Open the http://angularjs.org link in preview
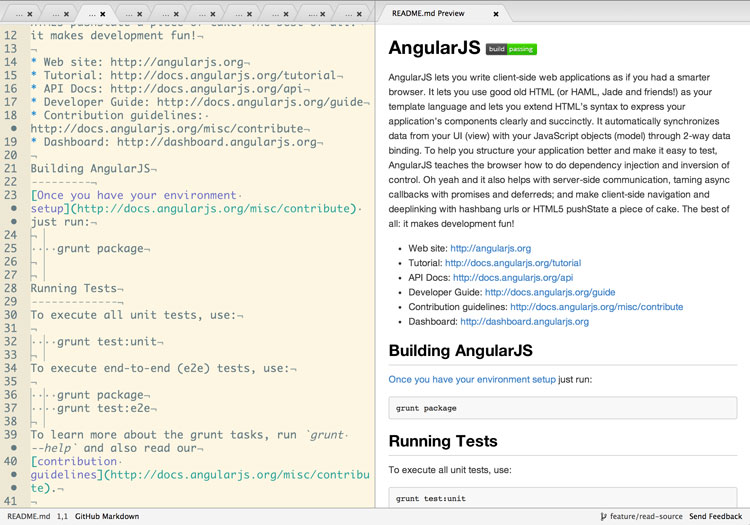This screenshot has height=525, width=750. 490,248
